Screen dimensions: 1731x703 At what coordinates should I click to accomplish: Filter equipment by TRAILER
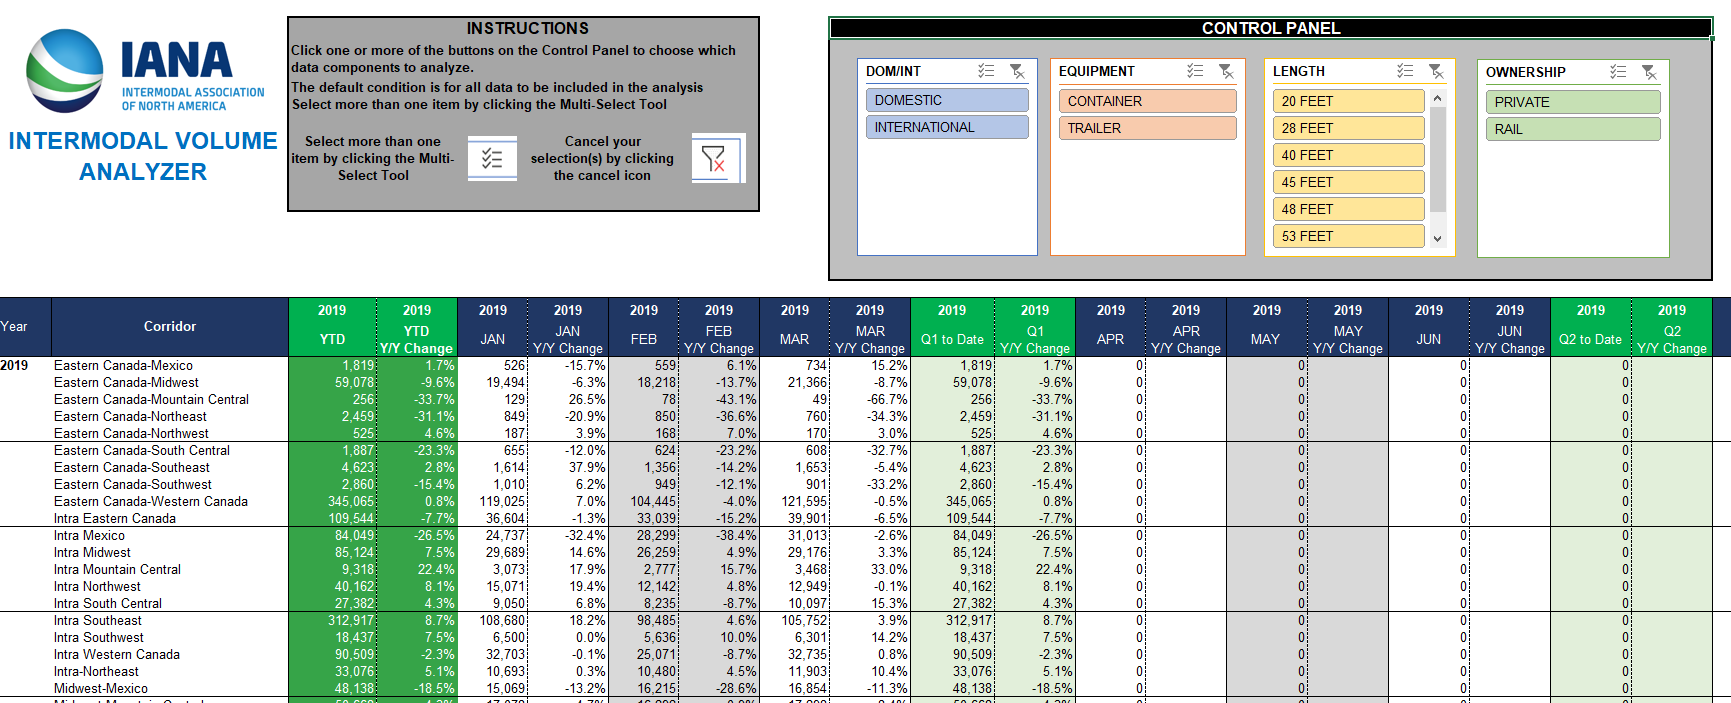(1148, 128)
